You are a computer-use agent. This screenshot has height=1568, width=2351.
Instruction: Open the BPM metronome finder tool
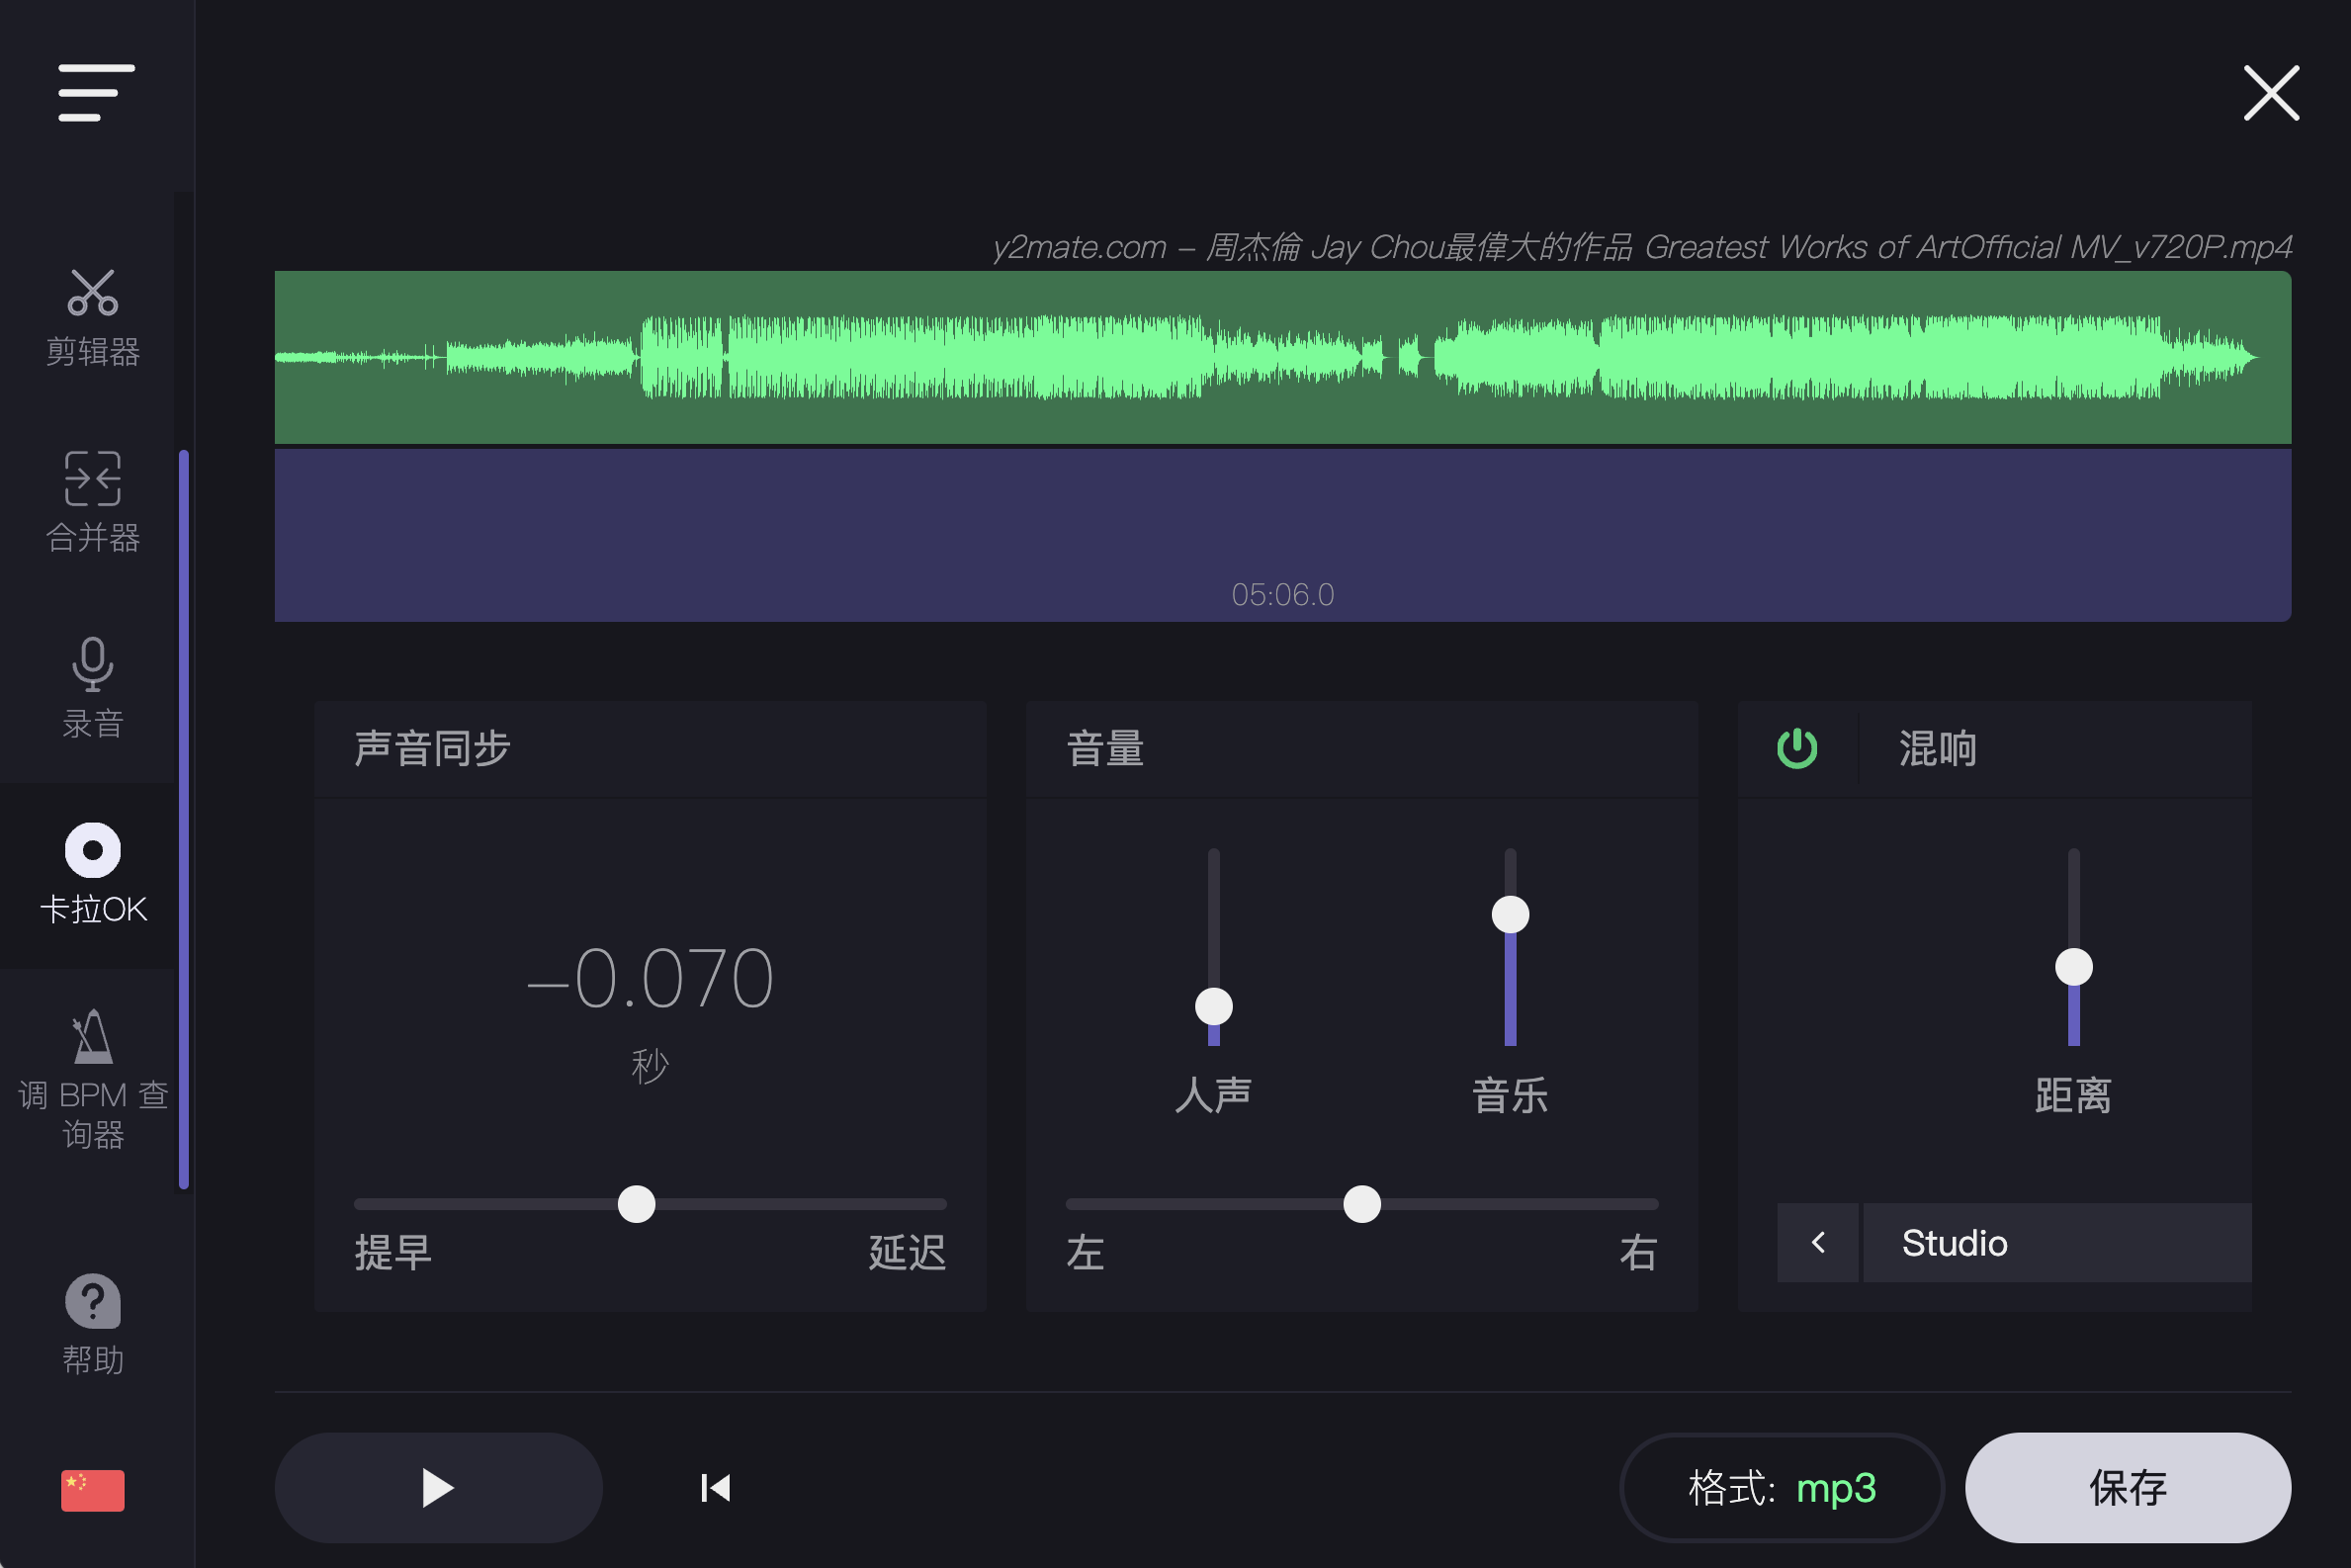(93, 1078)
